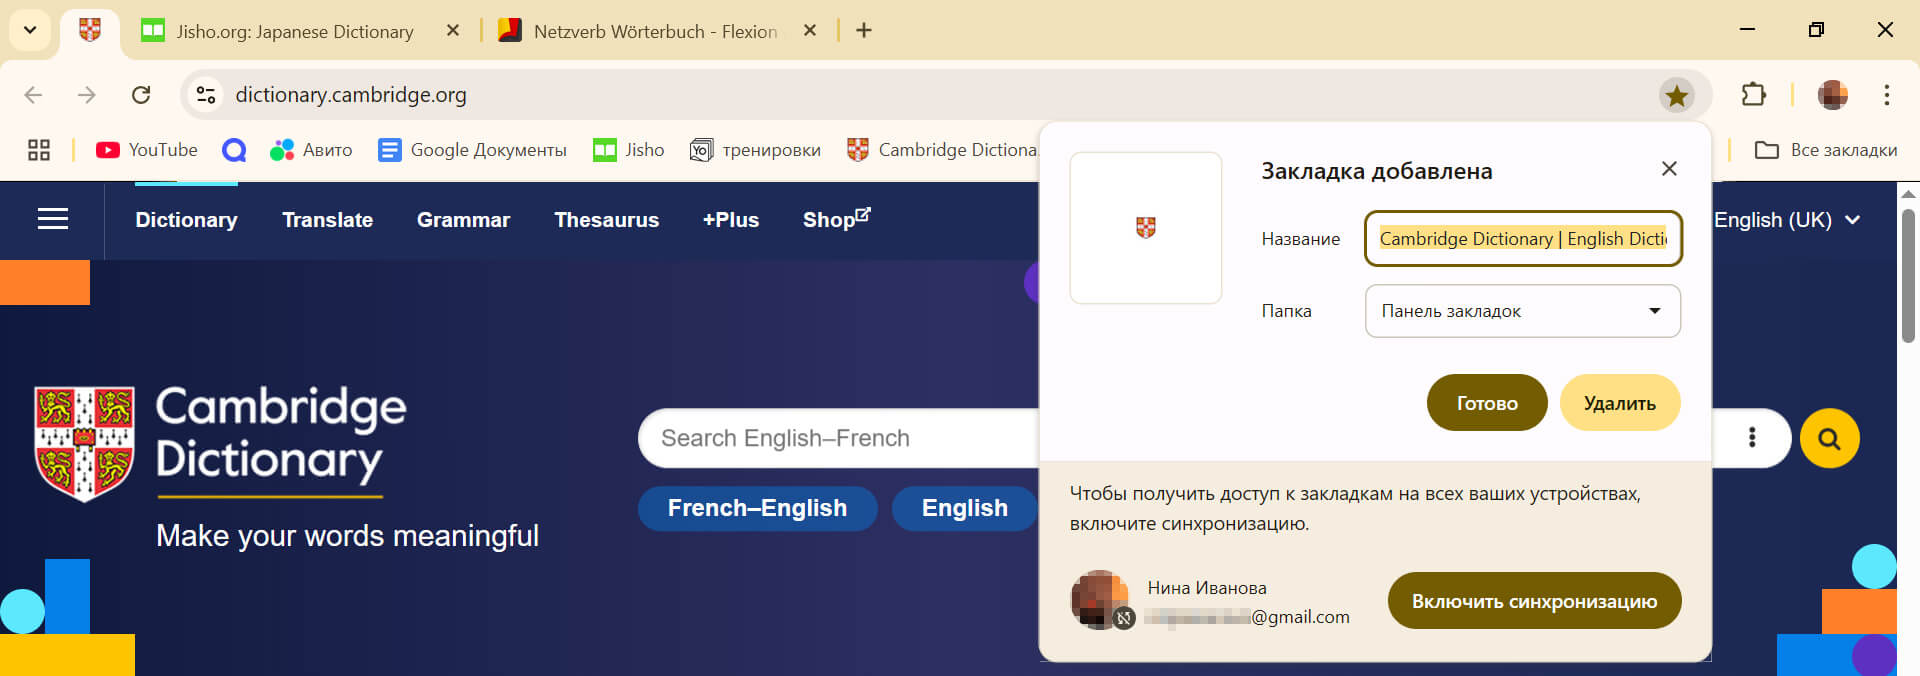This screenshot has width=1920, height=676.
Task: Click the Готово button
Action: 1486,403
